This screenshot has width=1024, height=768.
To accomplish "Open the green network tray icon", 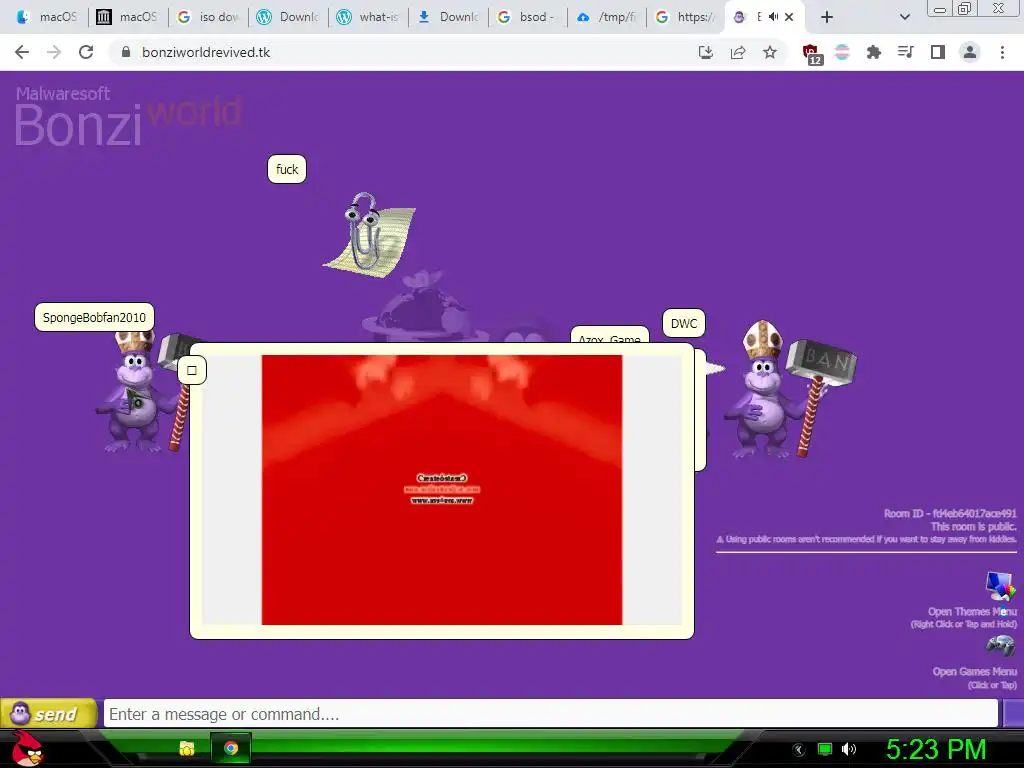I will point(825,749).
